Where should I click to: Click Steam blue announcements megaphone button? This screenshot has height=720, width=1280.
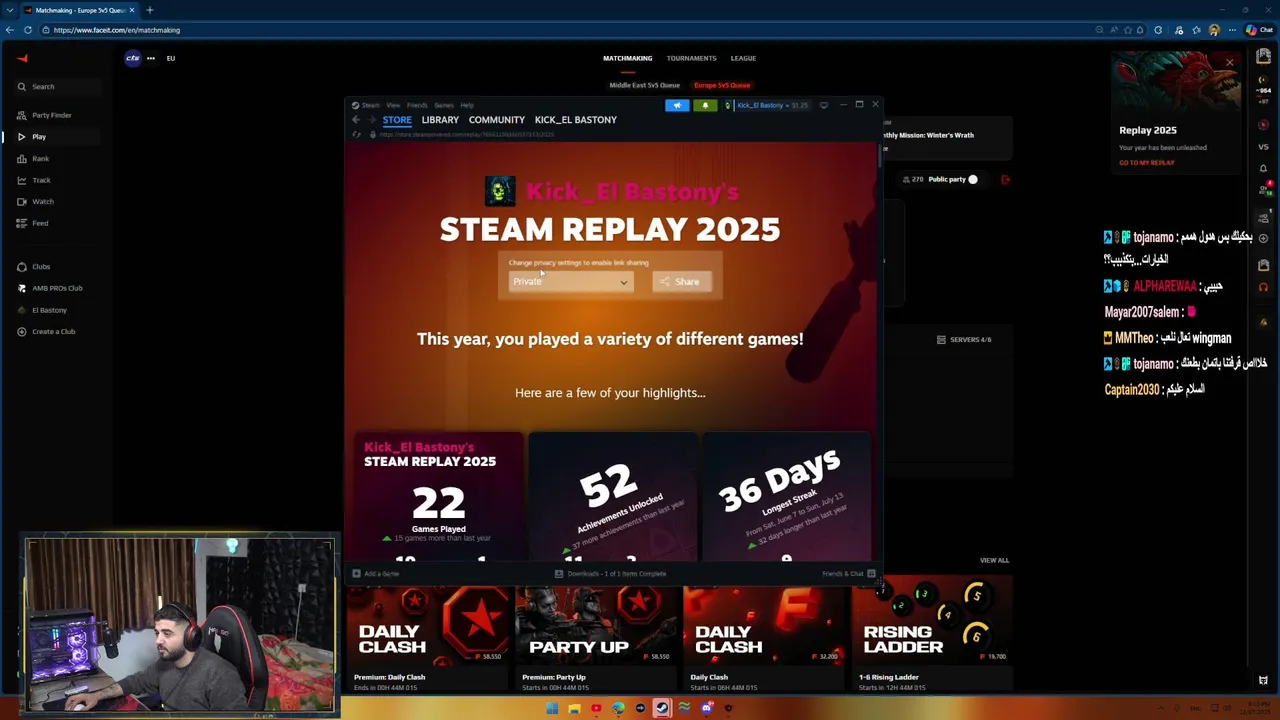tap(677, 105)
